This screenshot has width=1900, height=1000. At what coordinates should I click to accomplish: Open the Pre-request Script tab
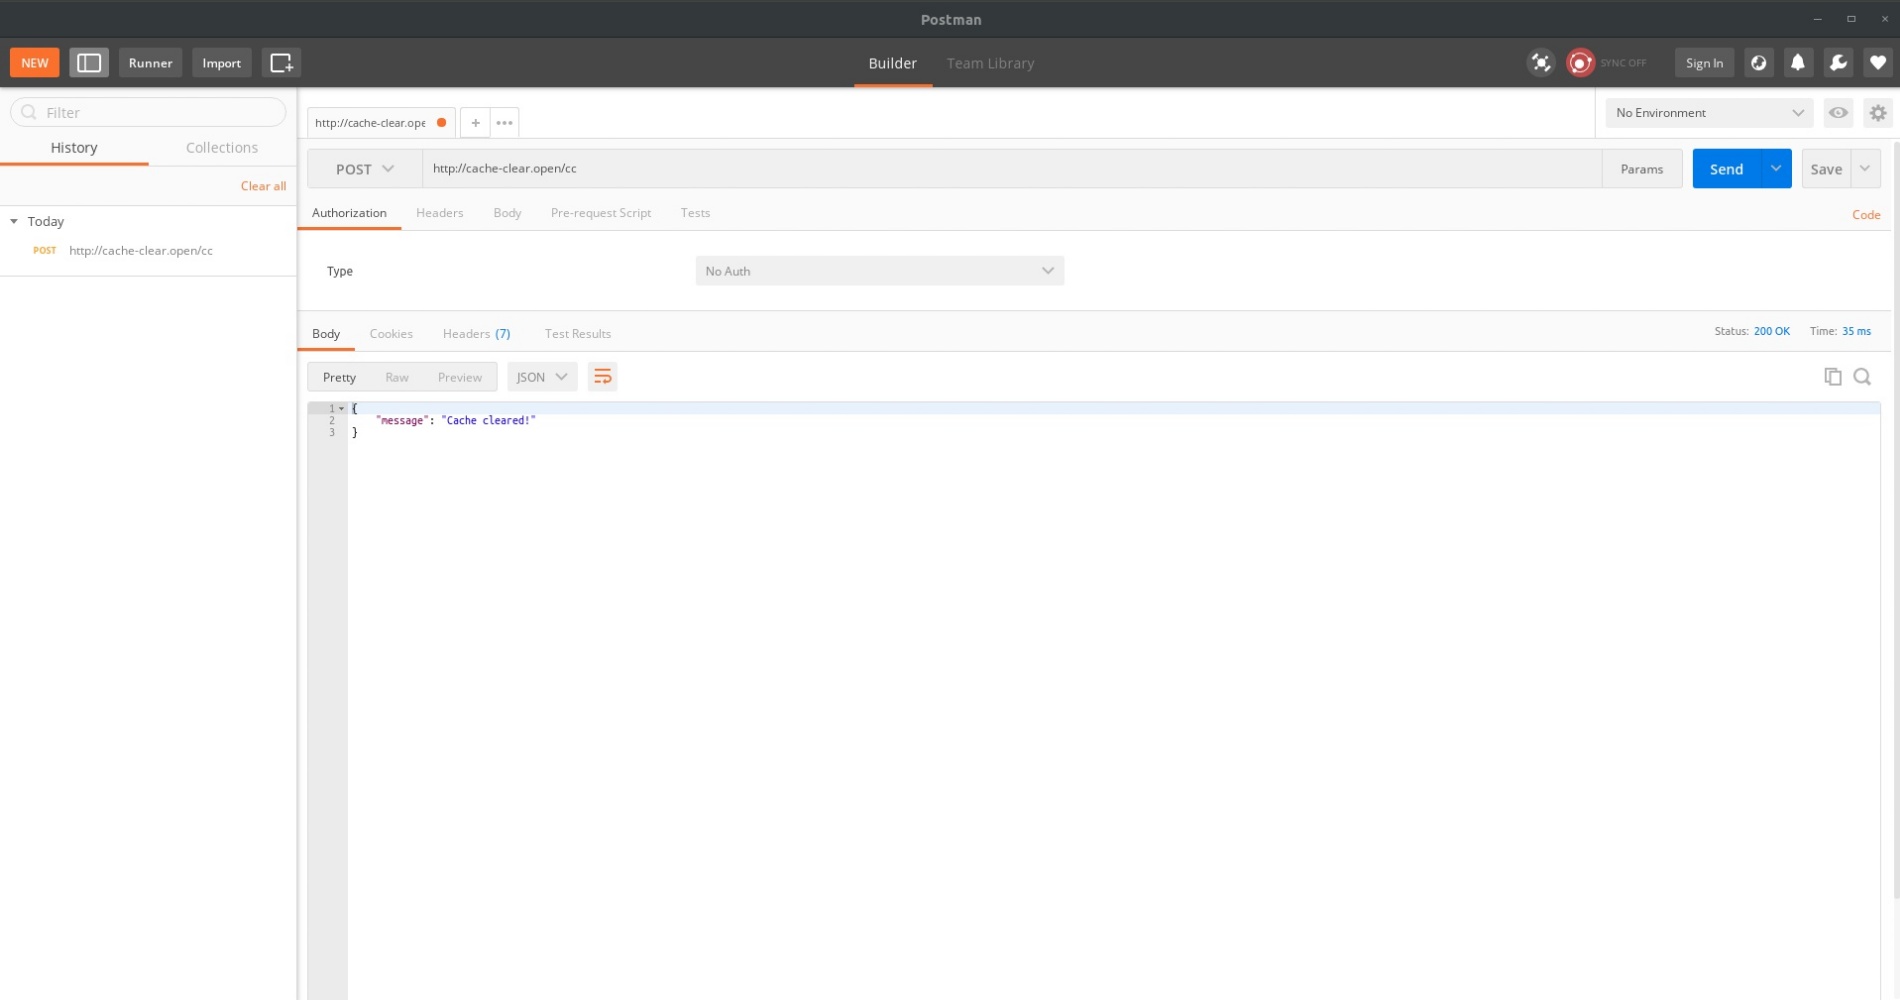click(x=600, y=212)
